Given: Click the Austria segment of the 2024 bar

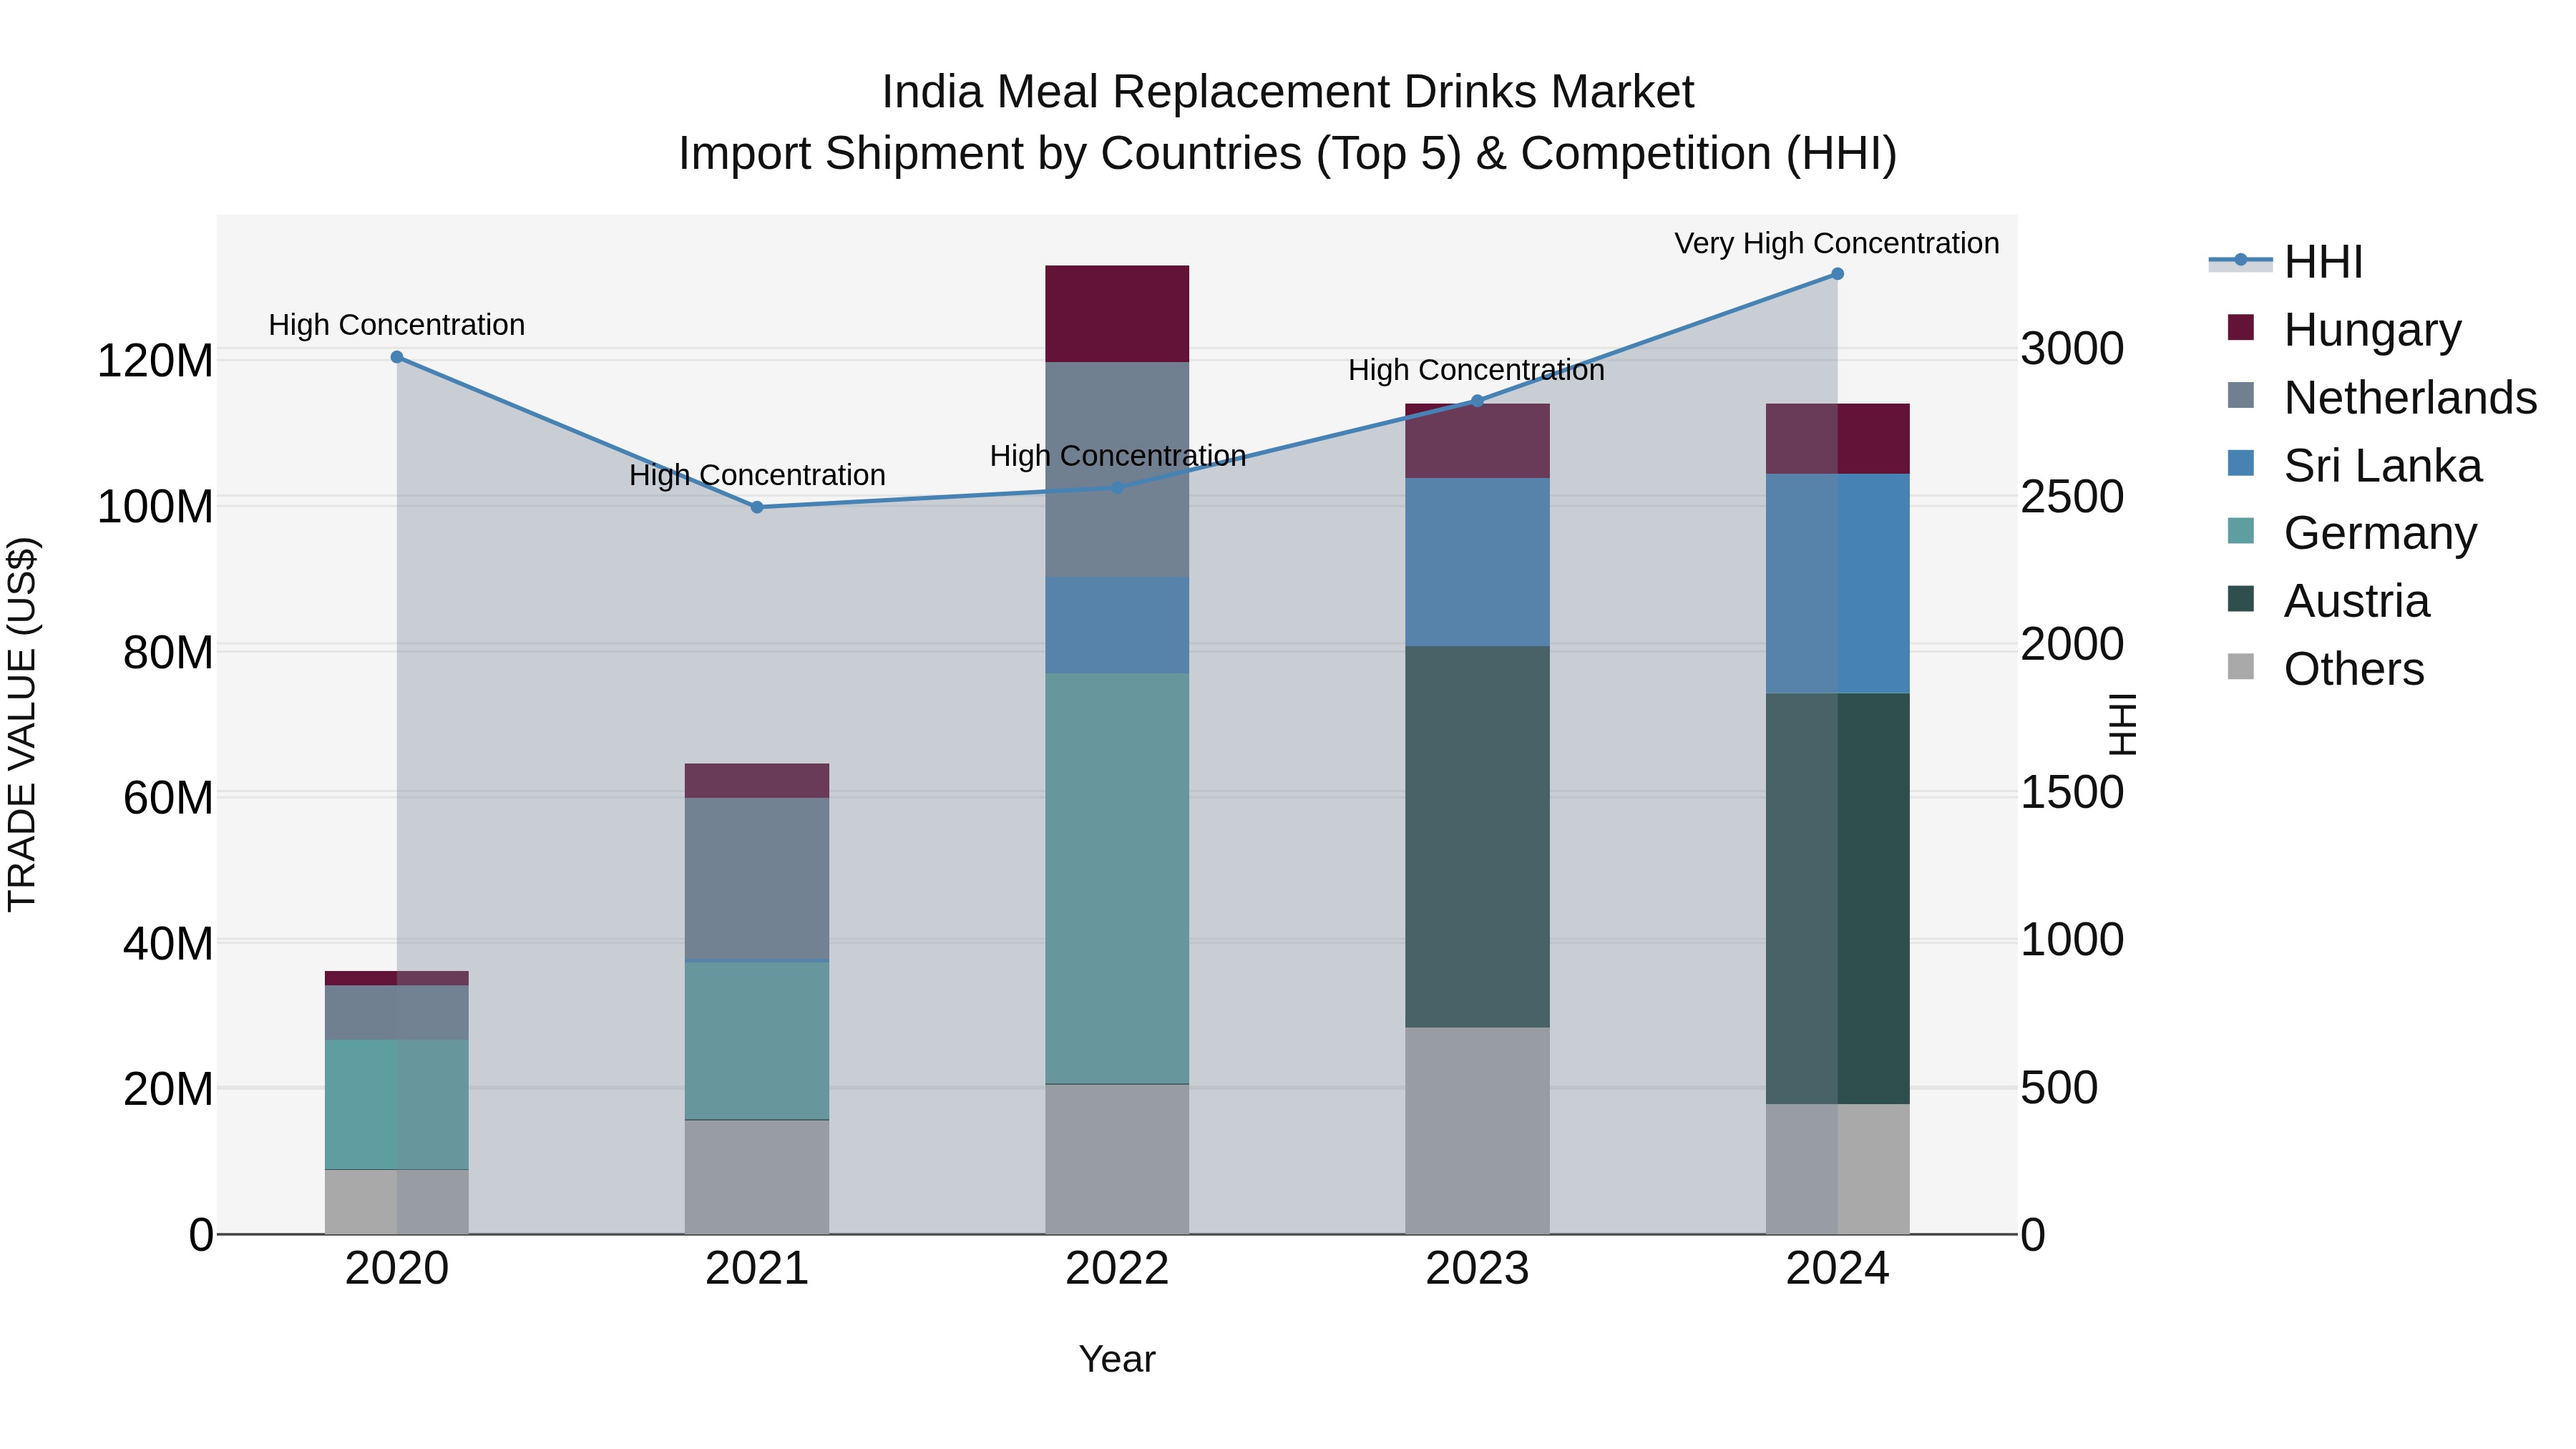Looking at the screenshot, I should point(1837,899).
